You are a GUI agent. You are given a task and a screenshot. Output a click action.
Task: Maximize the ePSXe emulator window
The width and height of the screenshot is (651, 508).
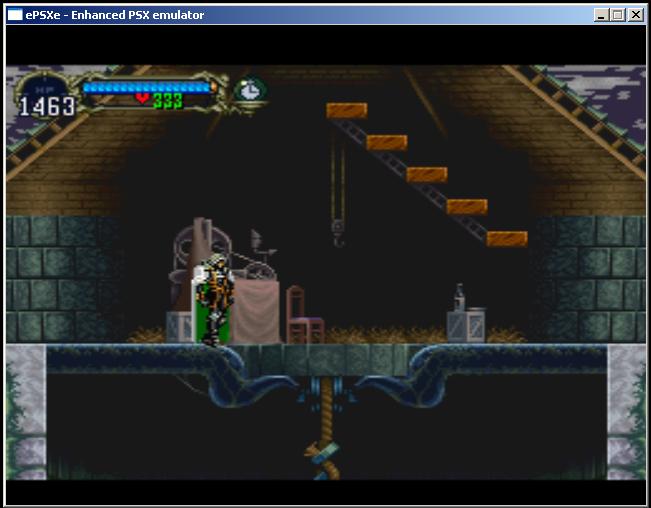point(617,15)
